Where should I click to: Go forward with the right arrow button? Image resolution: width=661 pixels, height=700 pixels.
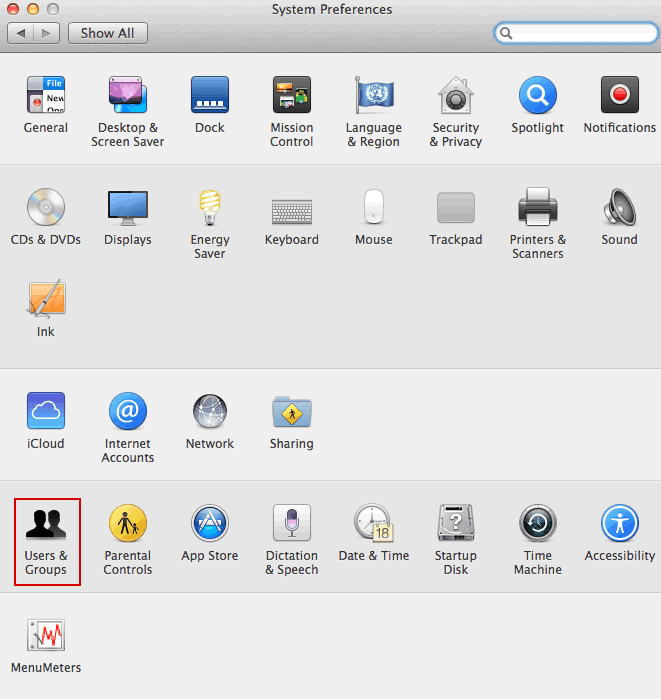[x=46, y=33]
